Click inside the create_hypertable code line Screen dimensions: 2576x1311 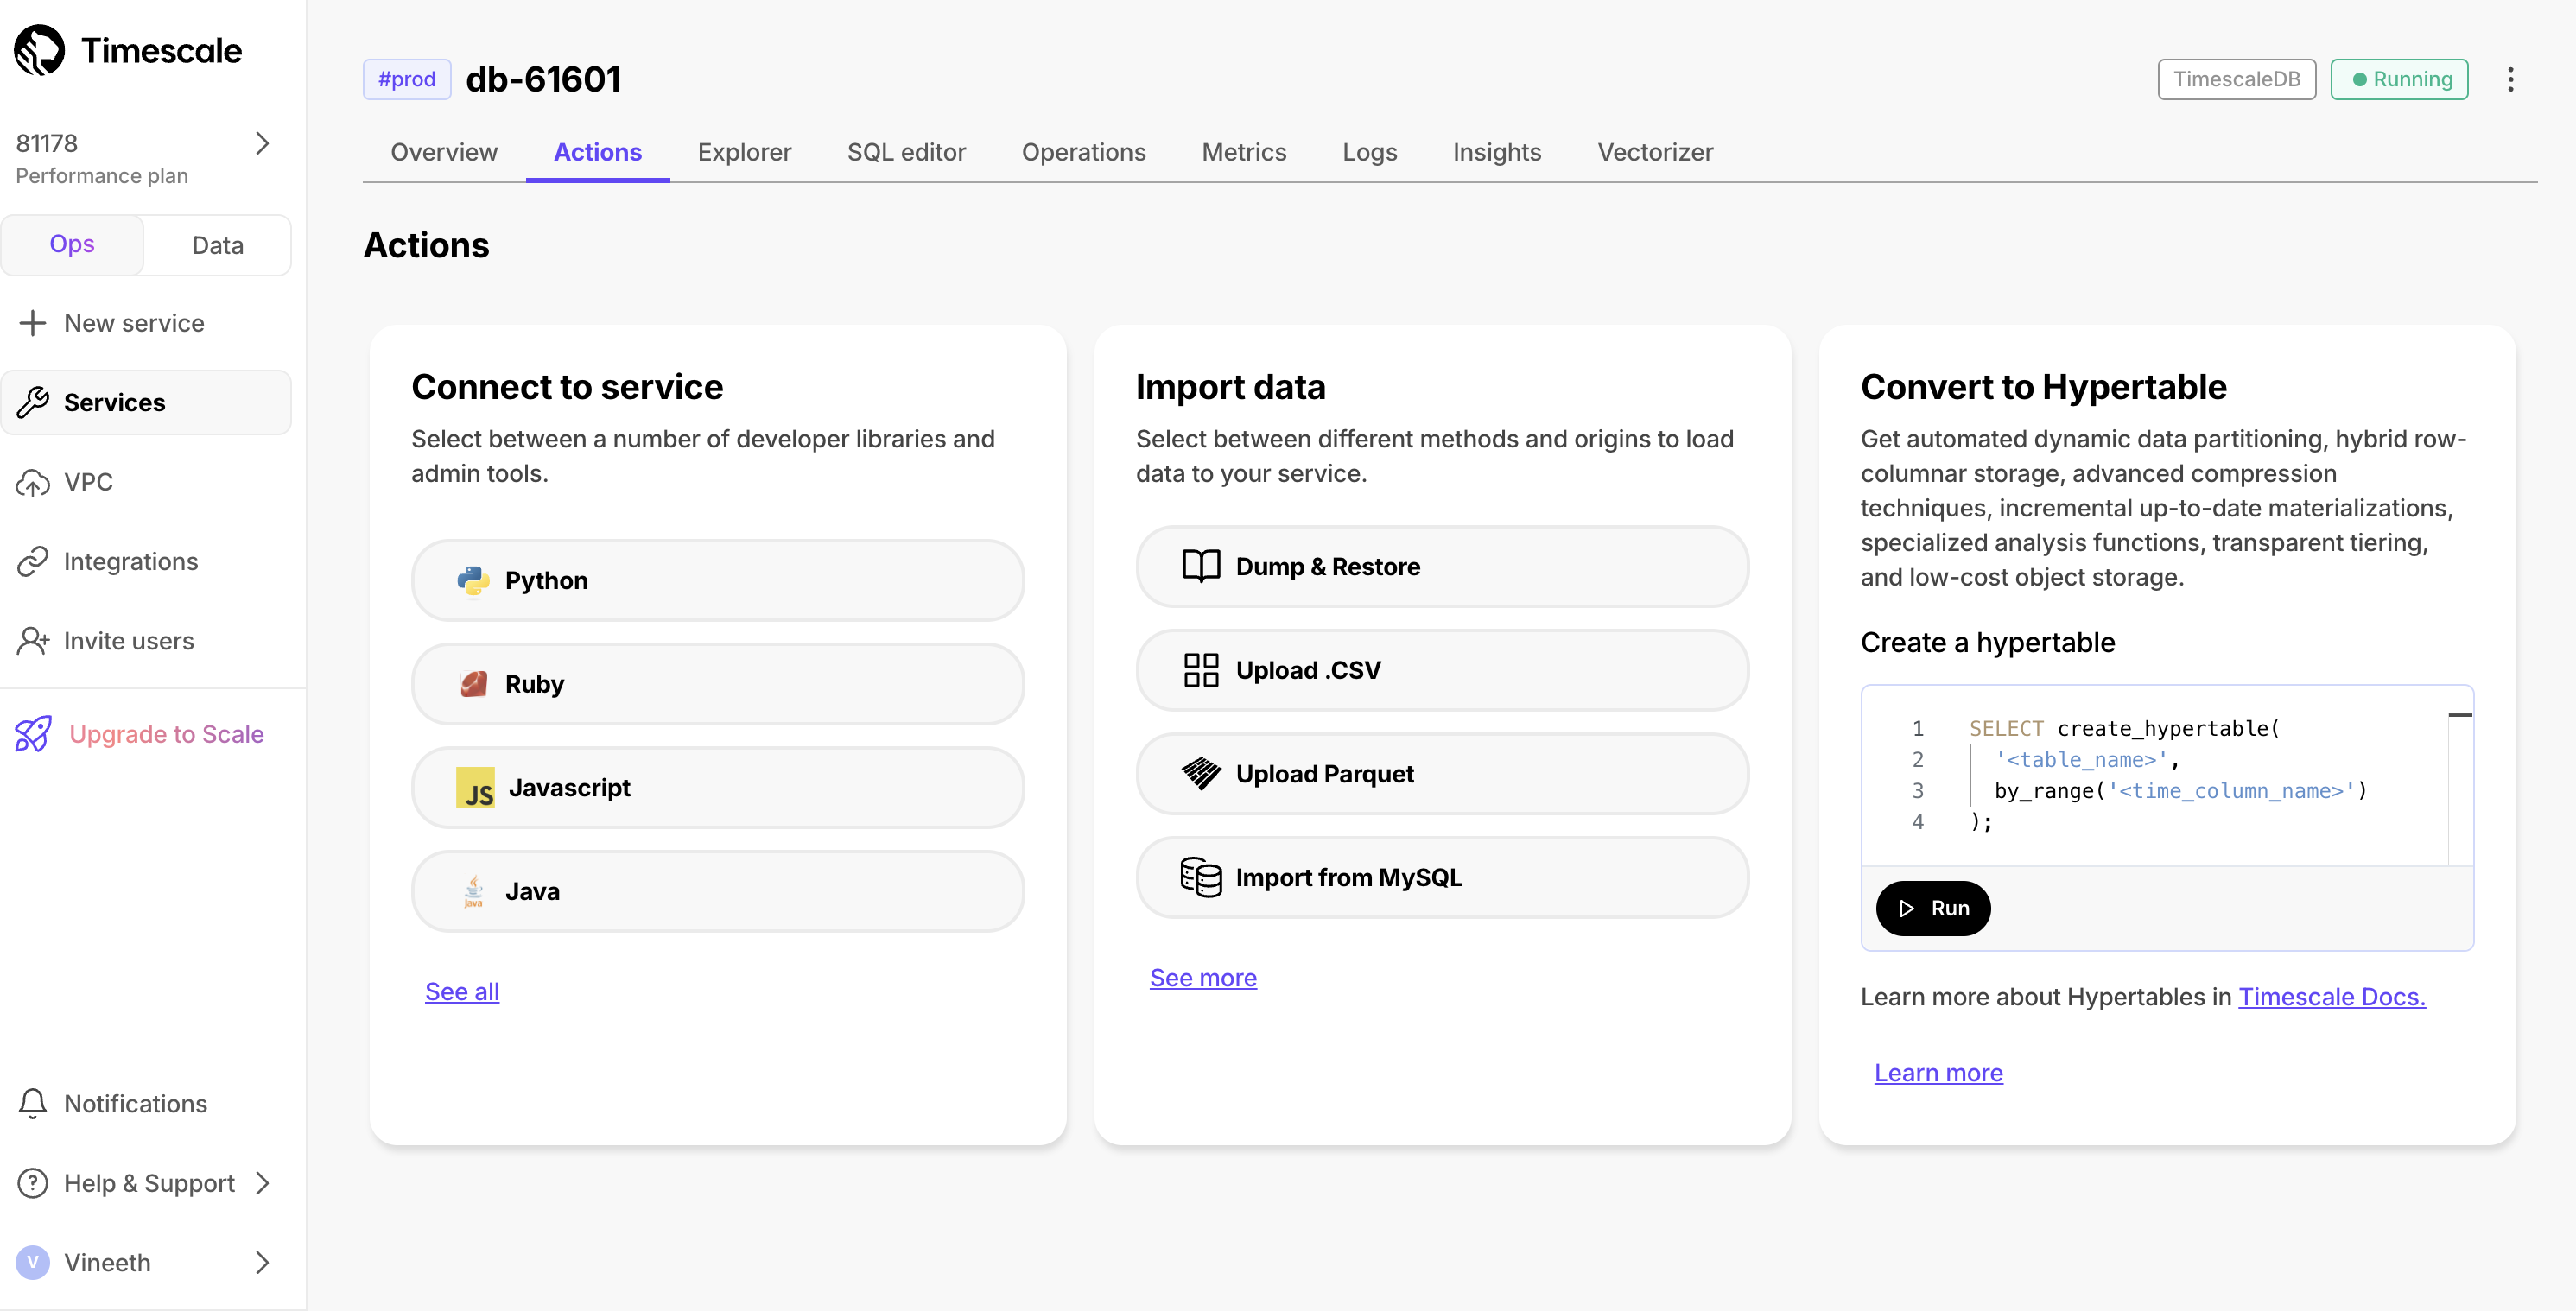[x=2124, y=728]
